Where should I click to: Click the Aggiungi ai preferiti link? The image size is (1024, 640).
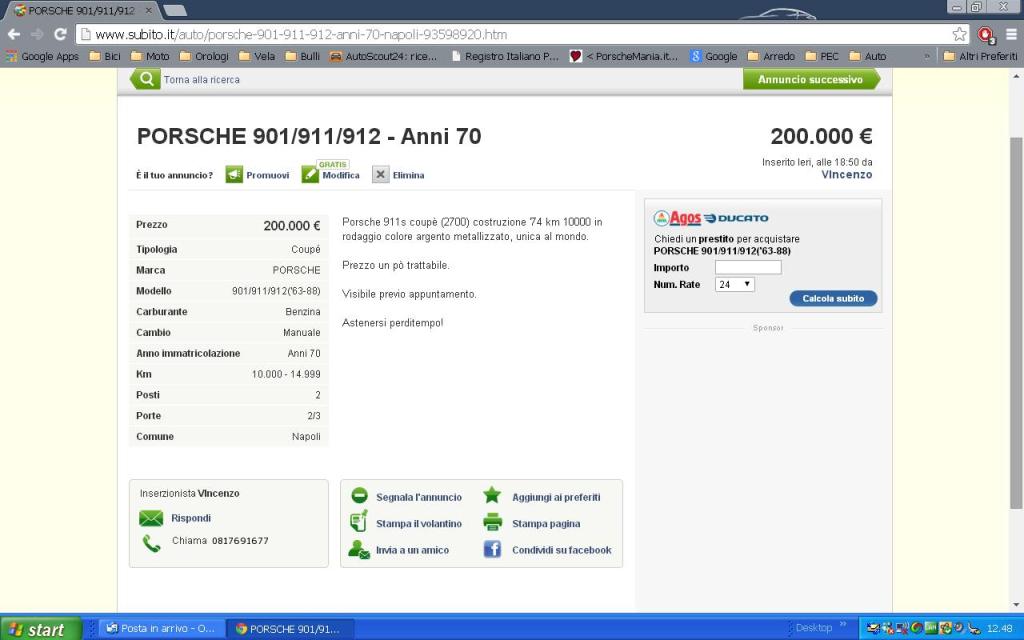tap(556, 497)
